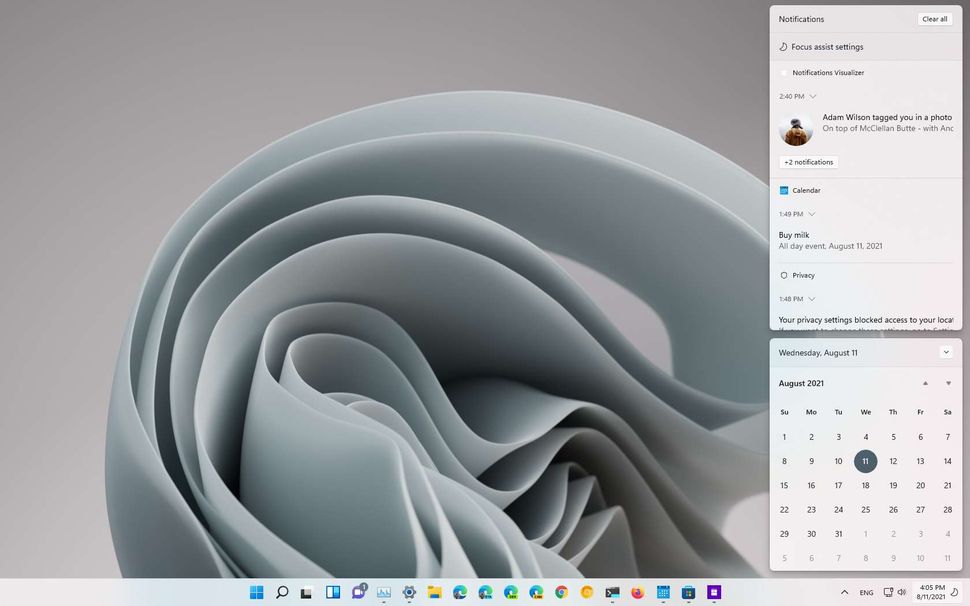The height and width of the screenshot is (606, 970).
Task: Expand the Privacy notification details
Action: [x=812, y=298]
